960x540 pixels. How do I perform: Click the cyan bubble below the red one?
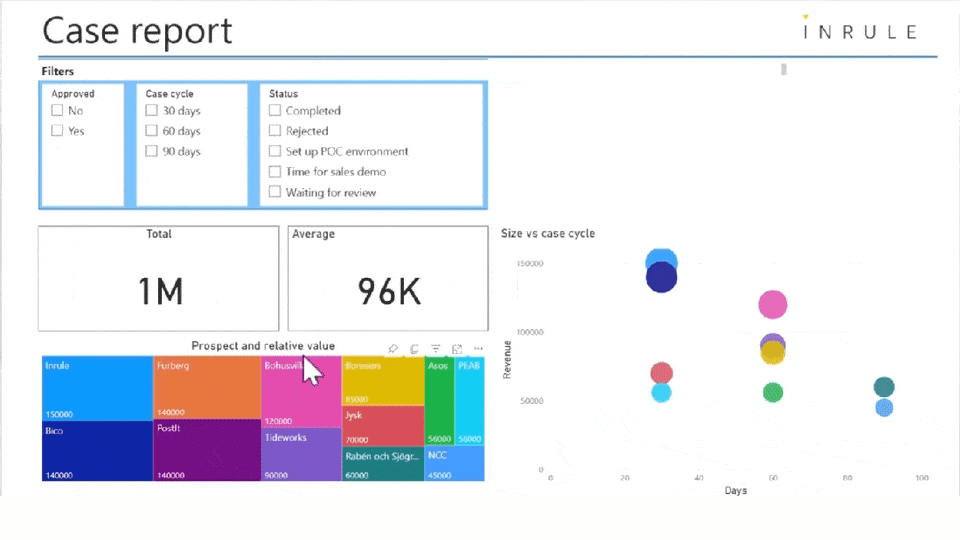point(661,393)
